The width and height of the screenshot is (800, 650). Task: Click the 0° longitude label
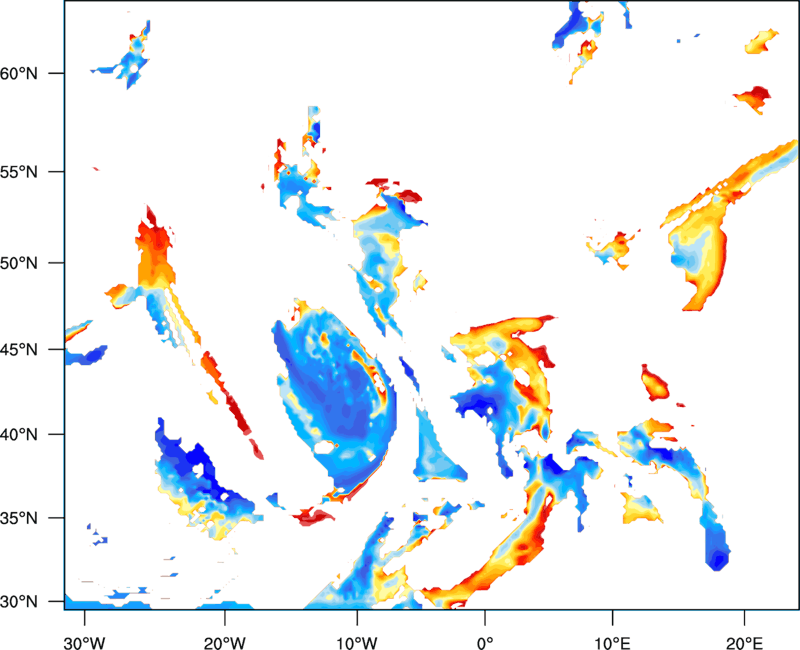click(485, 643)
